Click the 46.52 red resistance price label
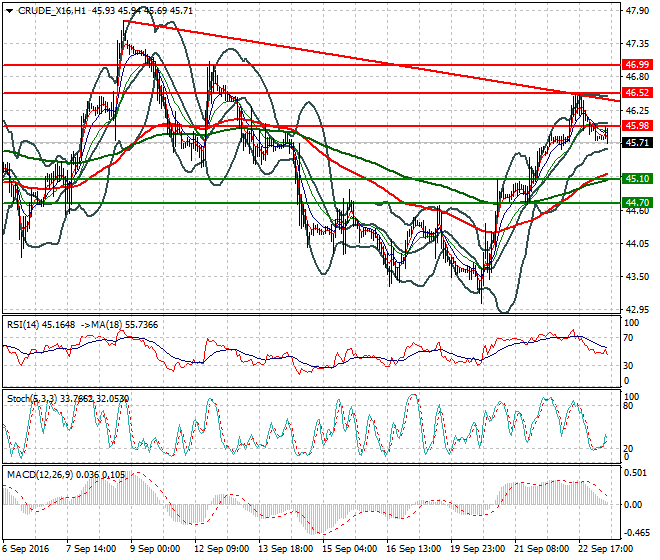 [x=637, y=93]
